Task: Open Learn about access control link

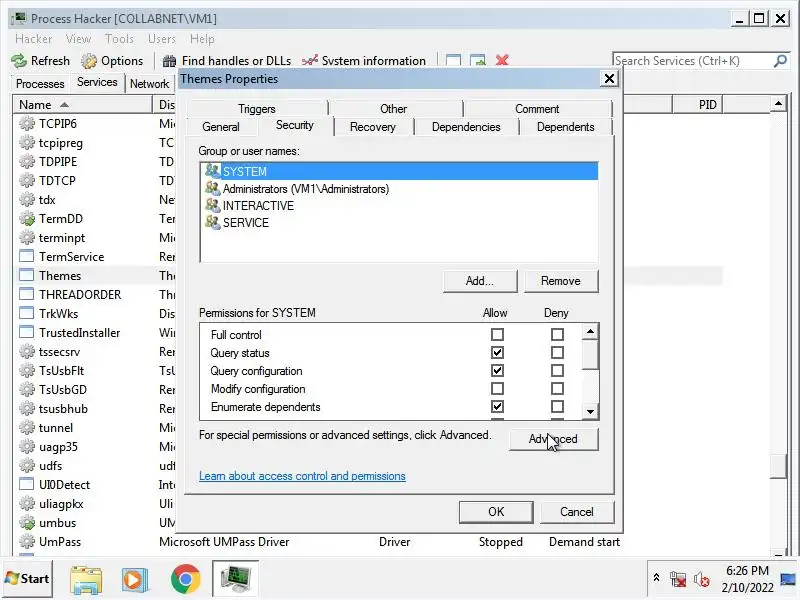Action: point(302,476)
